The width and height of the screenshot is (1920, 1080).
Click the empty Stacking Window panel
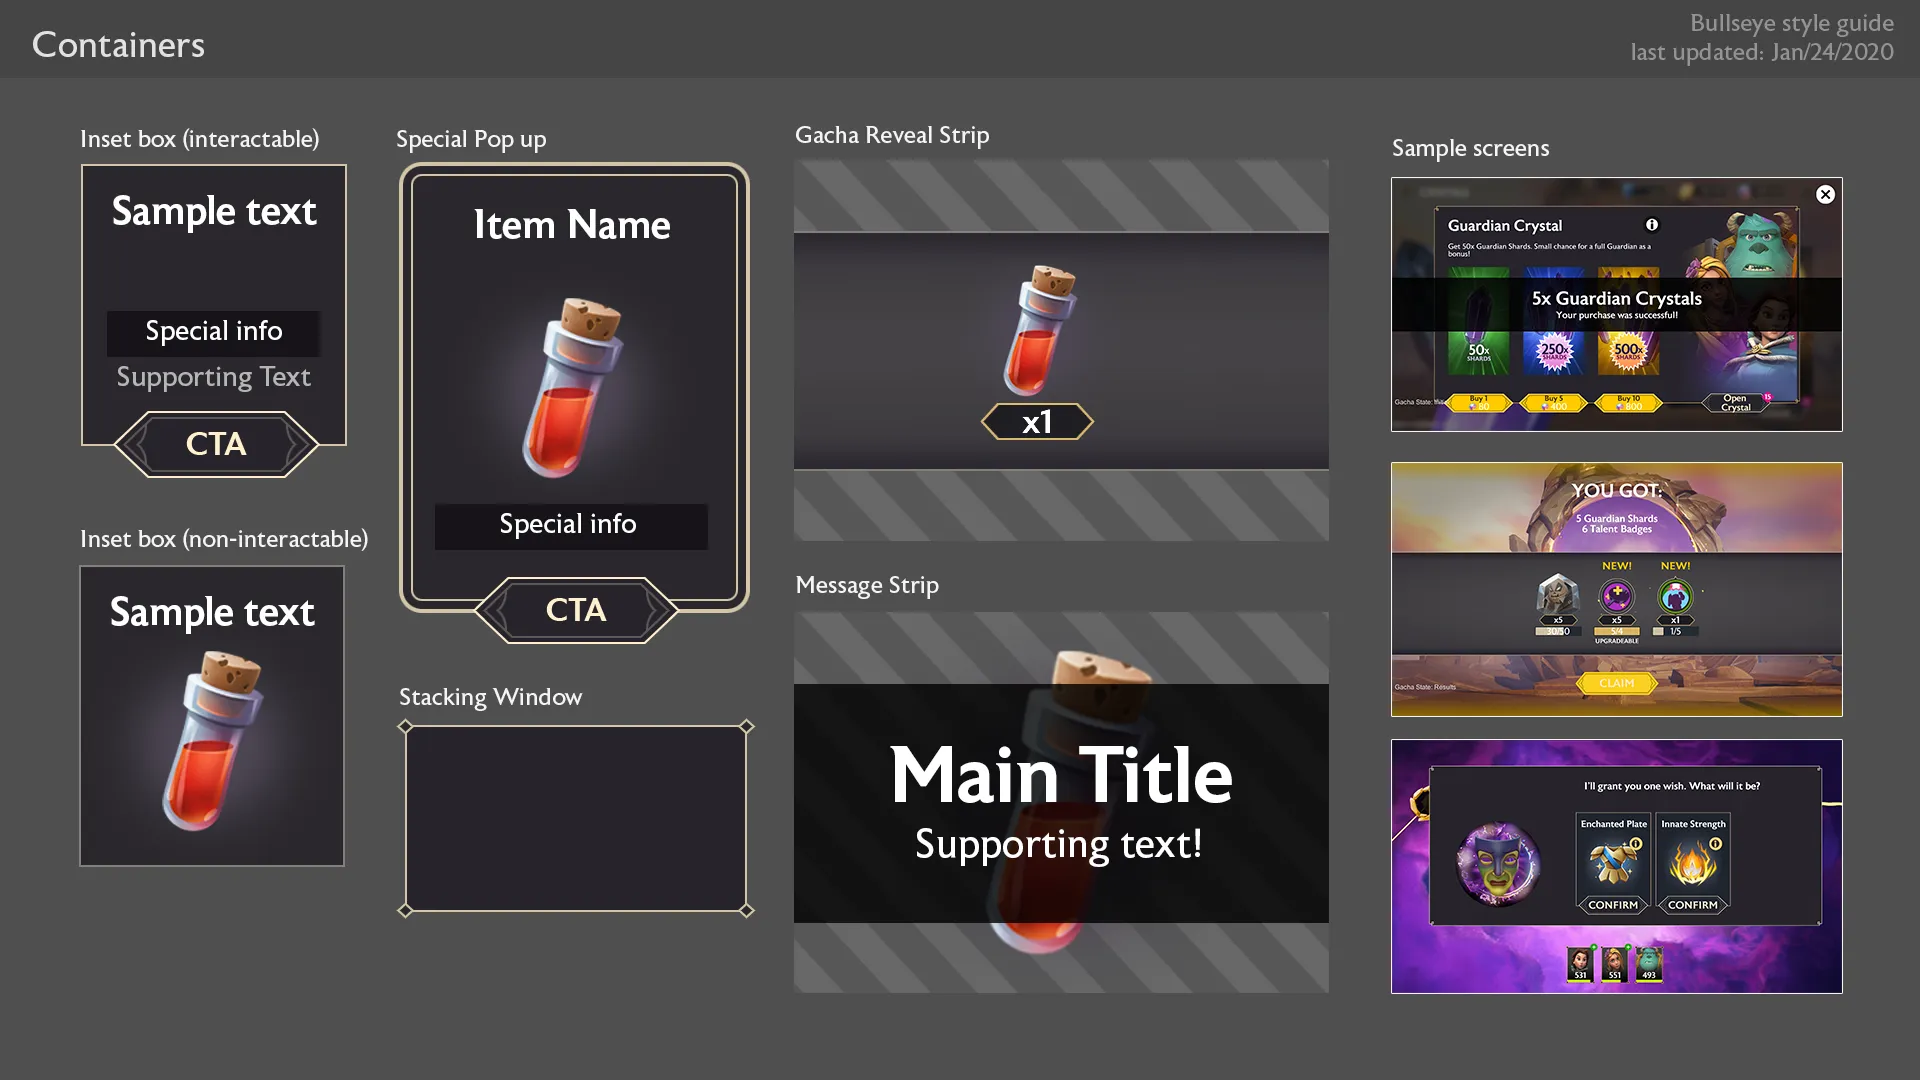[x=576, y=818]
